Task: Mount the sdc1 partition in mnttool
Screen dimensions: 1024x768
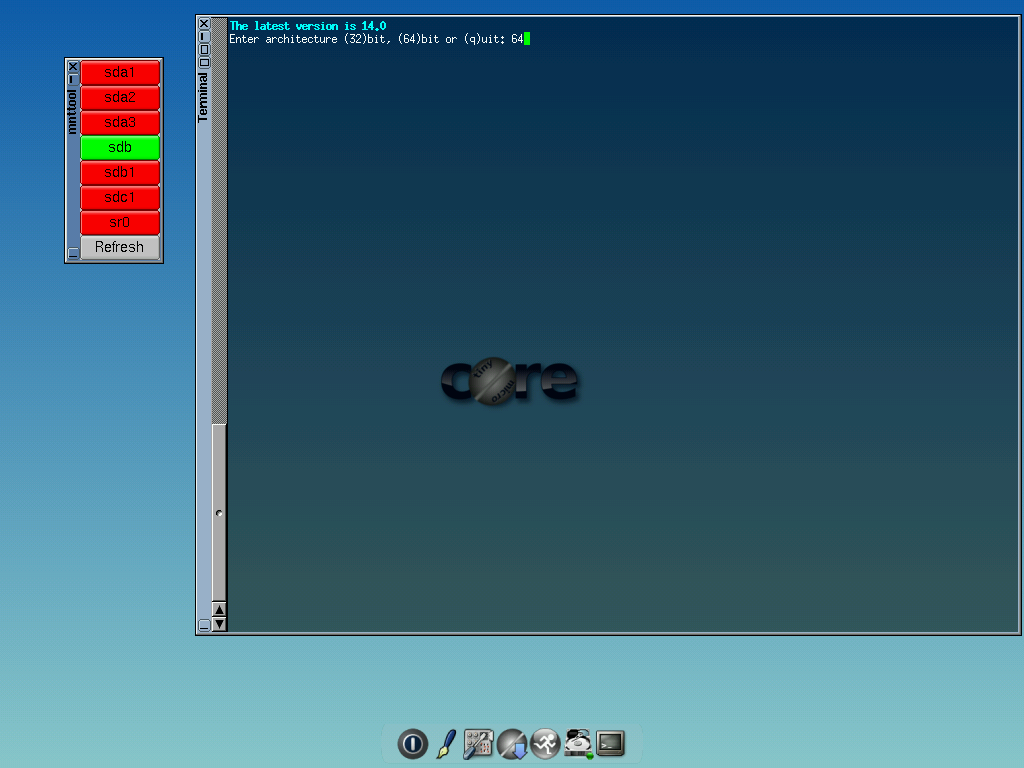Action: 120,197
